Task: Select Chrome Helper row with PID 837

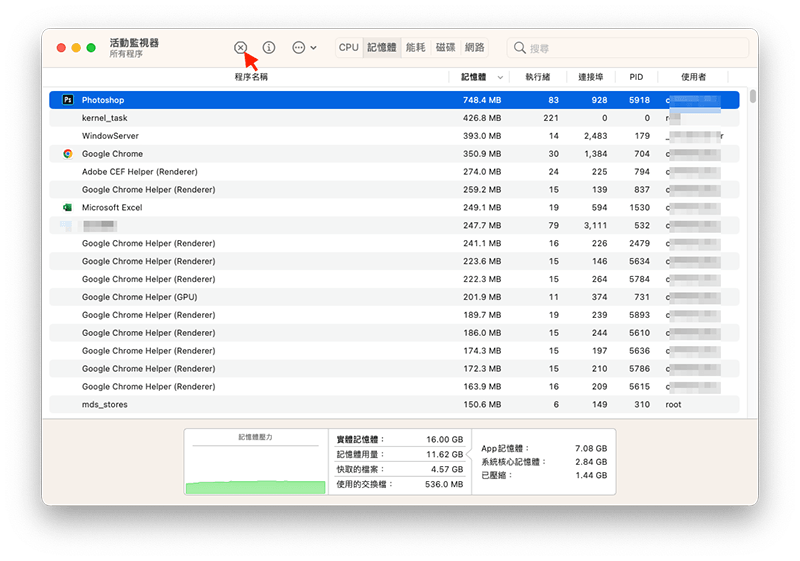Action: 394,189
